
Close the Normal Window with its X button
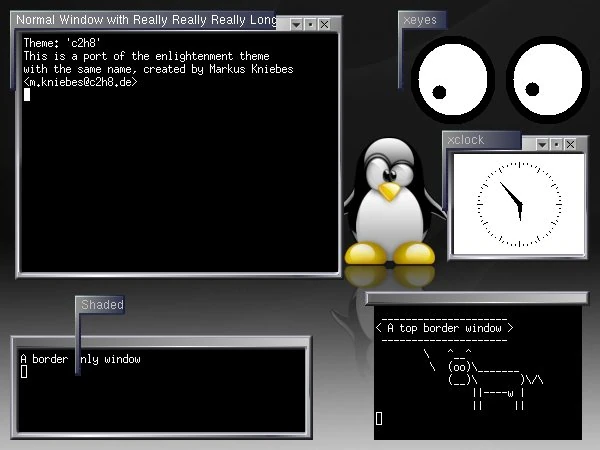(x=324, y=25)
